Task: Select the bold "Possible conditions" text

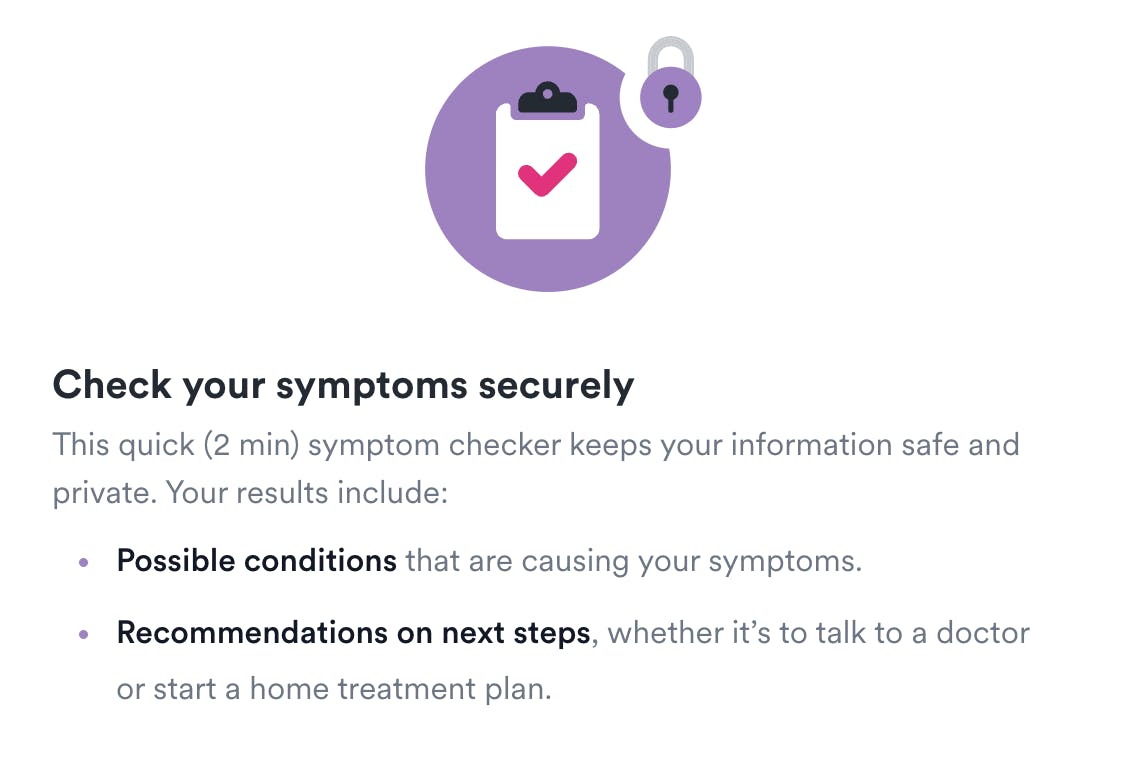Action: [257, 561]
